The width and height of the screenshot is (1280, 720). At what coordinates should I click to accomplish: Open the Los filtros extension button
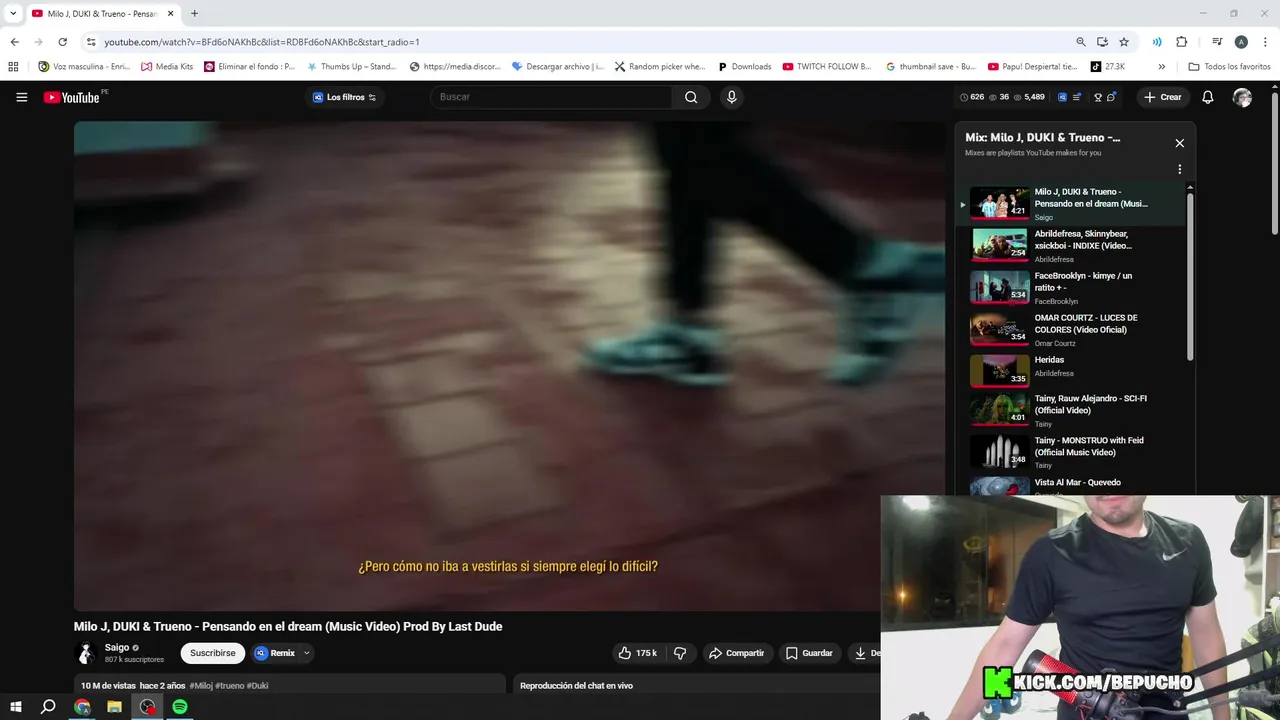tap(345, 97)
